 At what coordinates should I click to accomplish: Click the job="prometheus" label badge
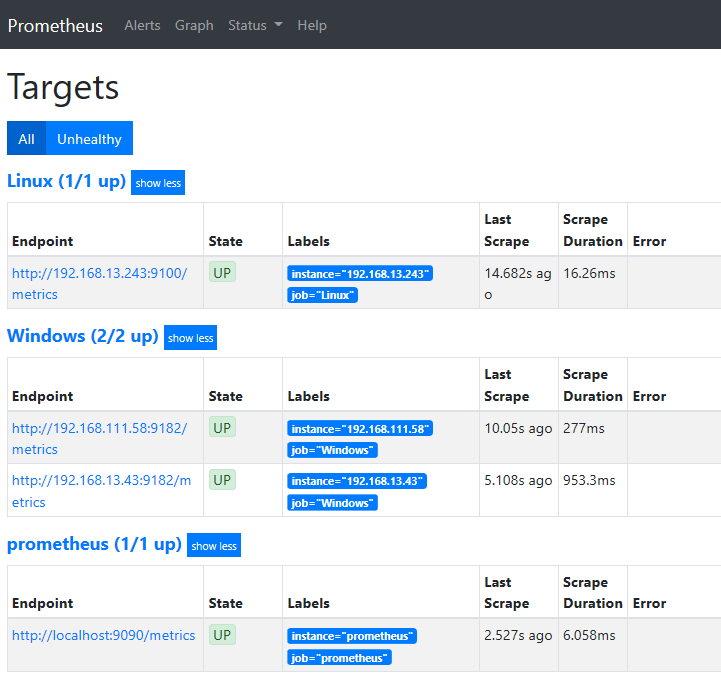point(339,658)
